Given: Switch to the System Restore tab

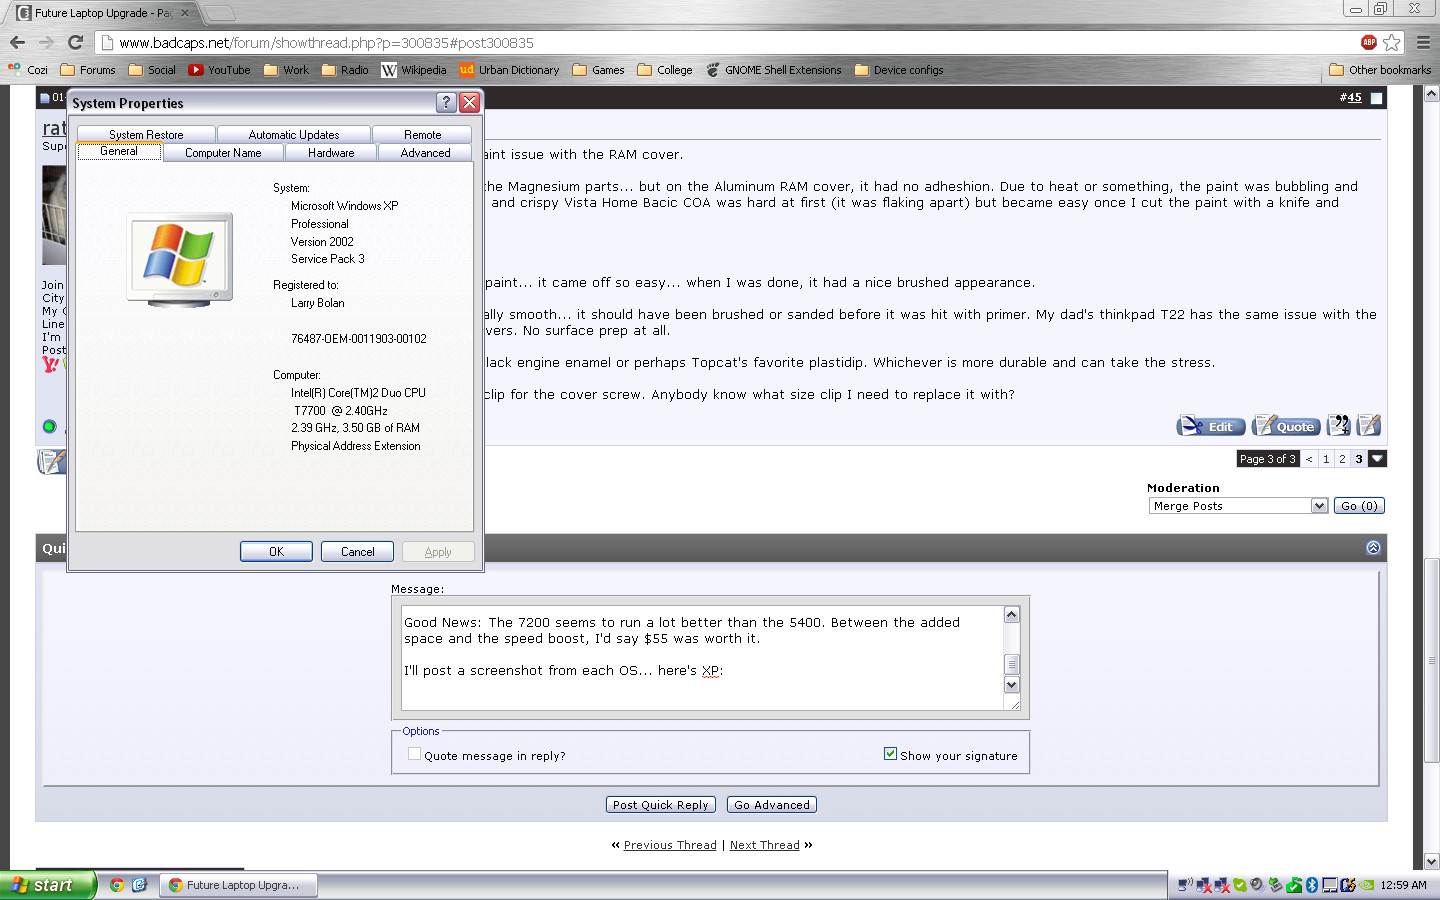Looking at the screenshot, I should pyautogui.click(x=146, y=135).
